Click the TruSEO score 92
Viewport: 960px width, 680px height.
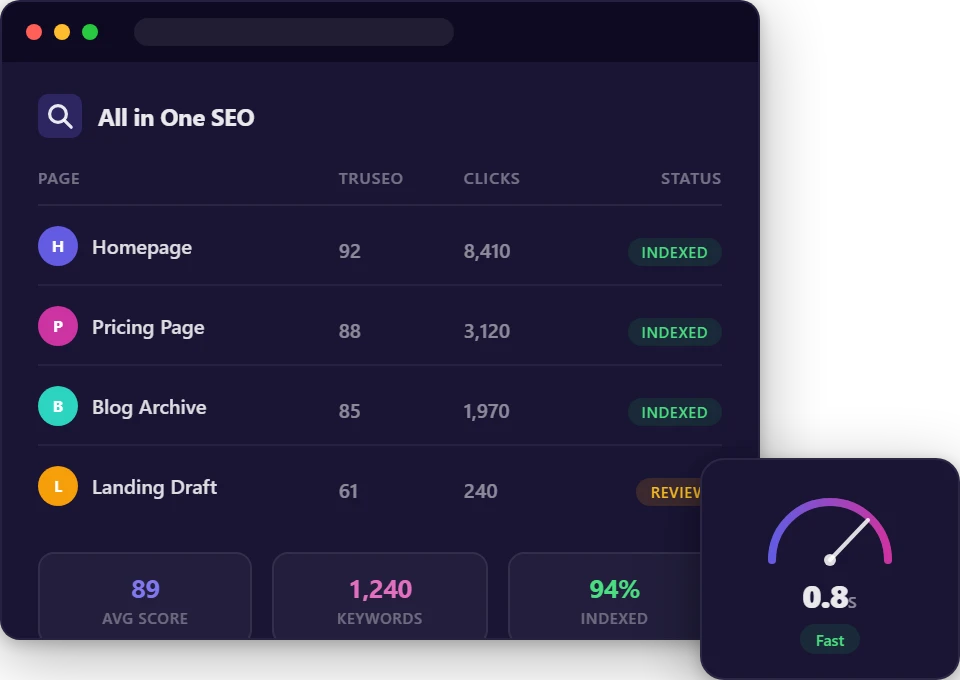pyautogui.click(x=350, y=252)
